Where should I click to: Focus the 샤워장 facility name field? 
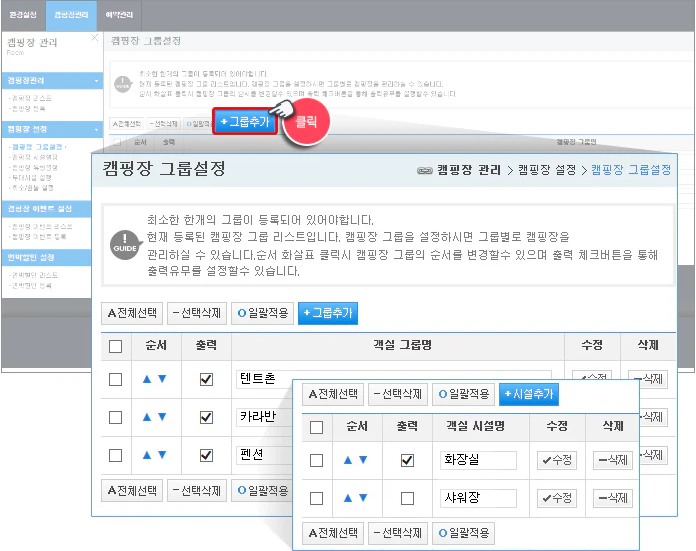(478, 499)
